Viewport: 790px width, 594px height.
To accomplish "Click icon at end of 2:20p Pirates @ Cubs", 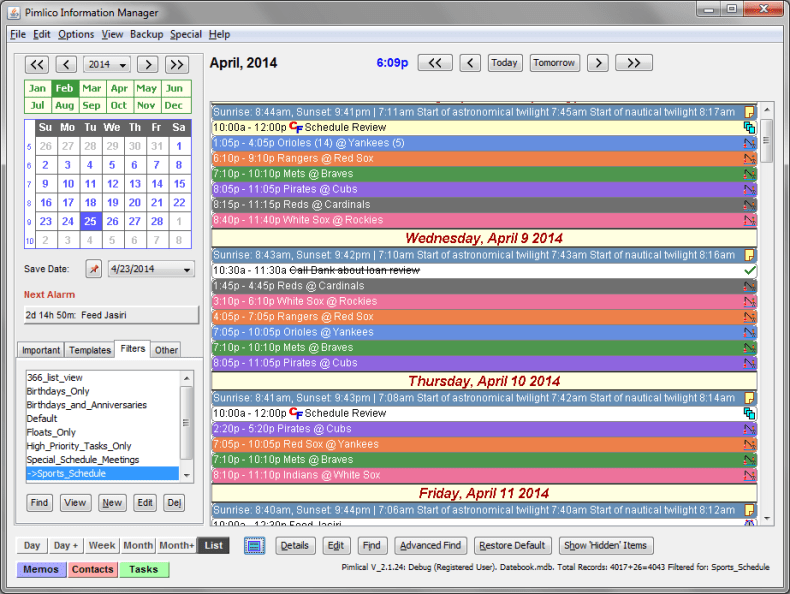I will 749,429.
